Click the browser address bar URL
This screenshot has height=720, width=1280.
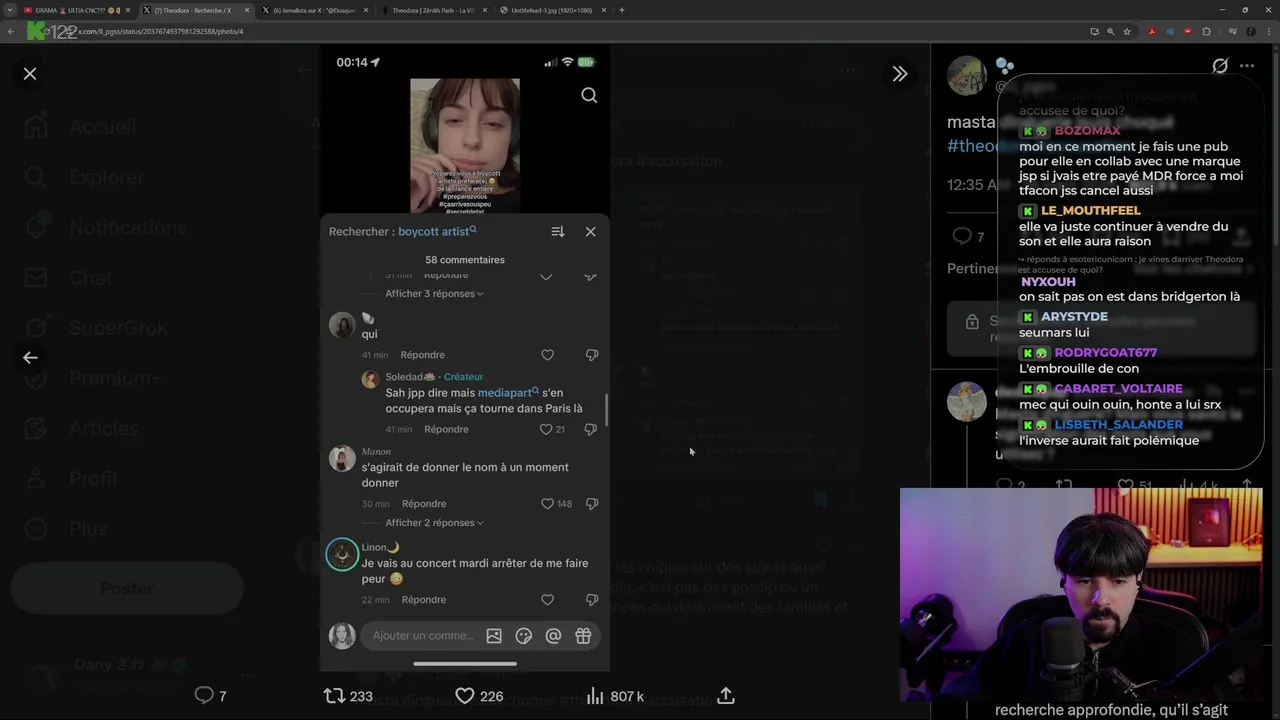(160, 31)
